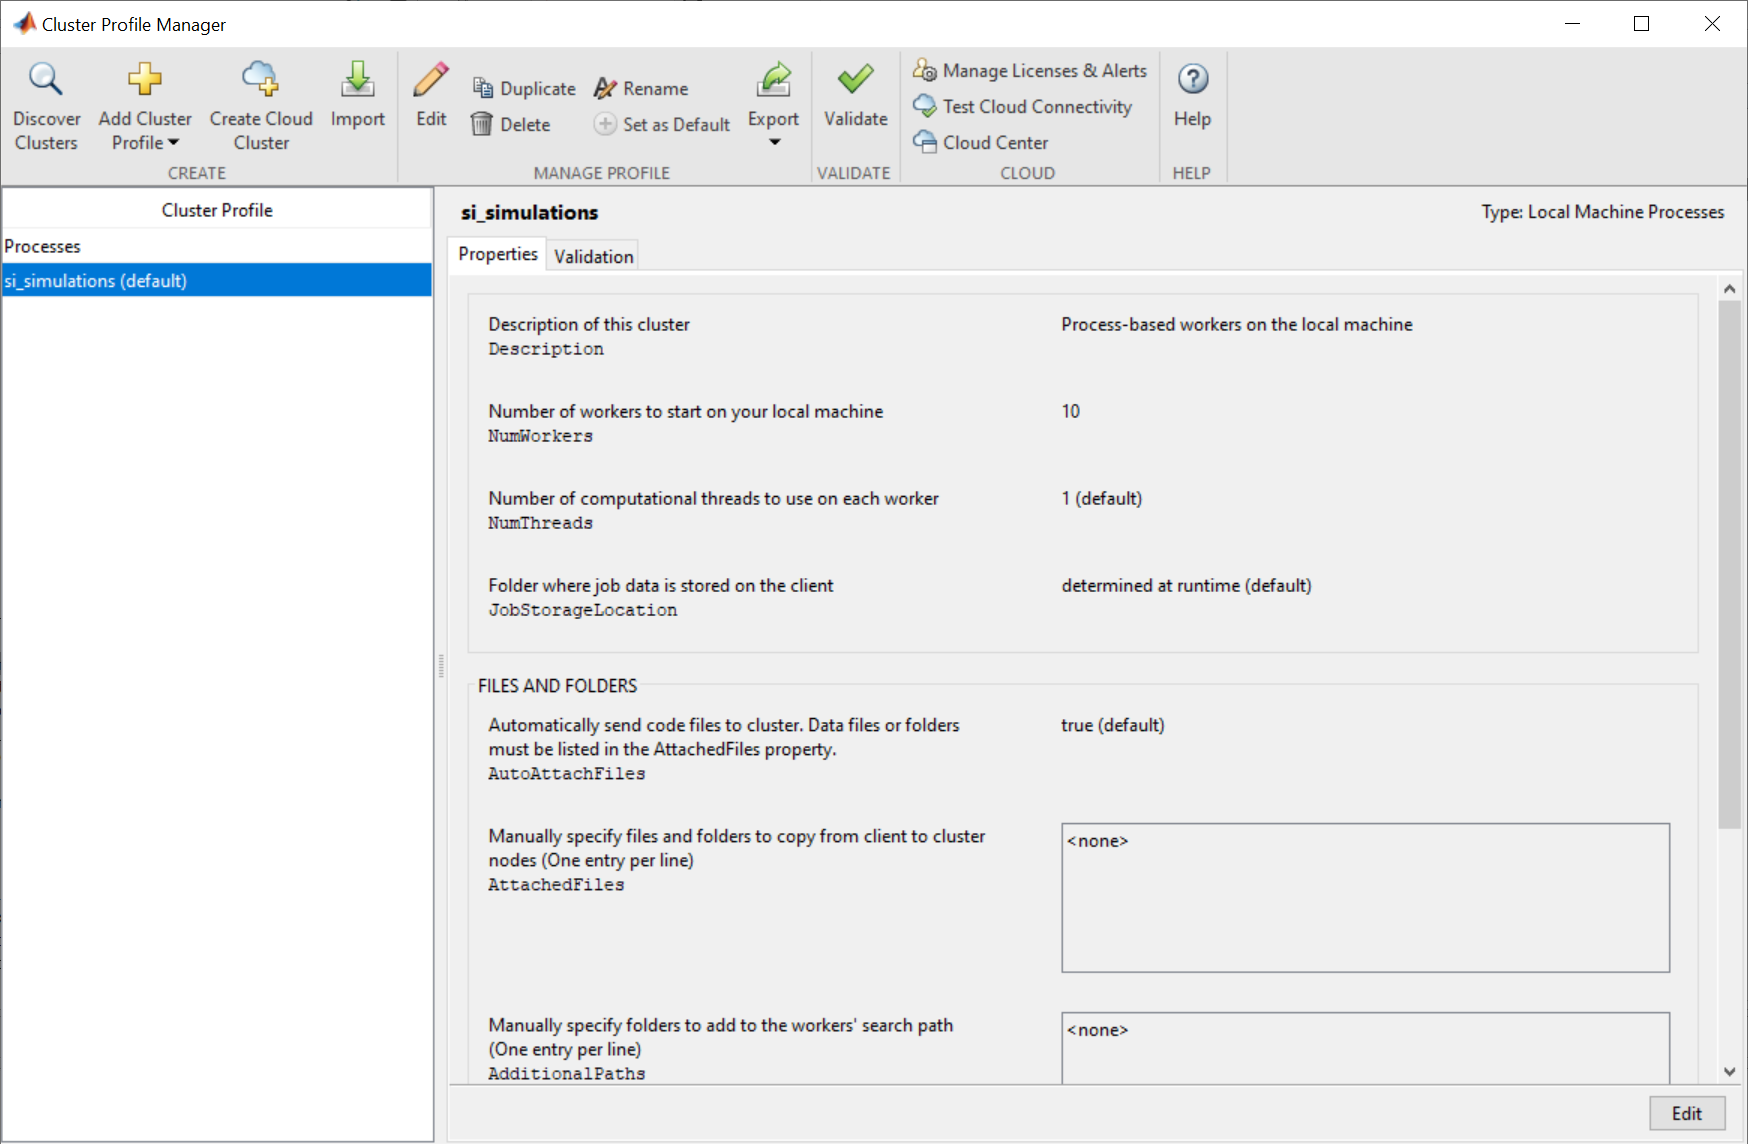Click scrollbar down arrow
The height and width of the screenshot is (1144, 1748).
point(1729,1072)
